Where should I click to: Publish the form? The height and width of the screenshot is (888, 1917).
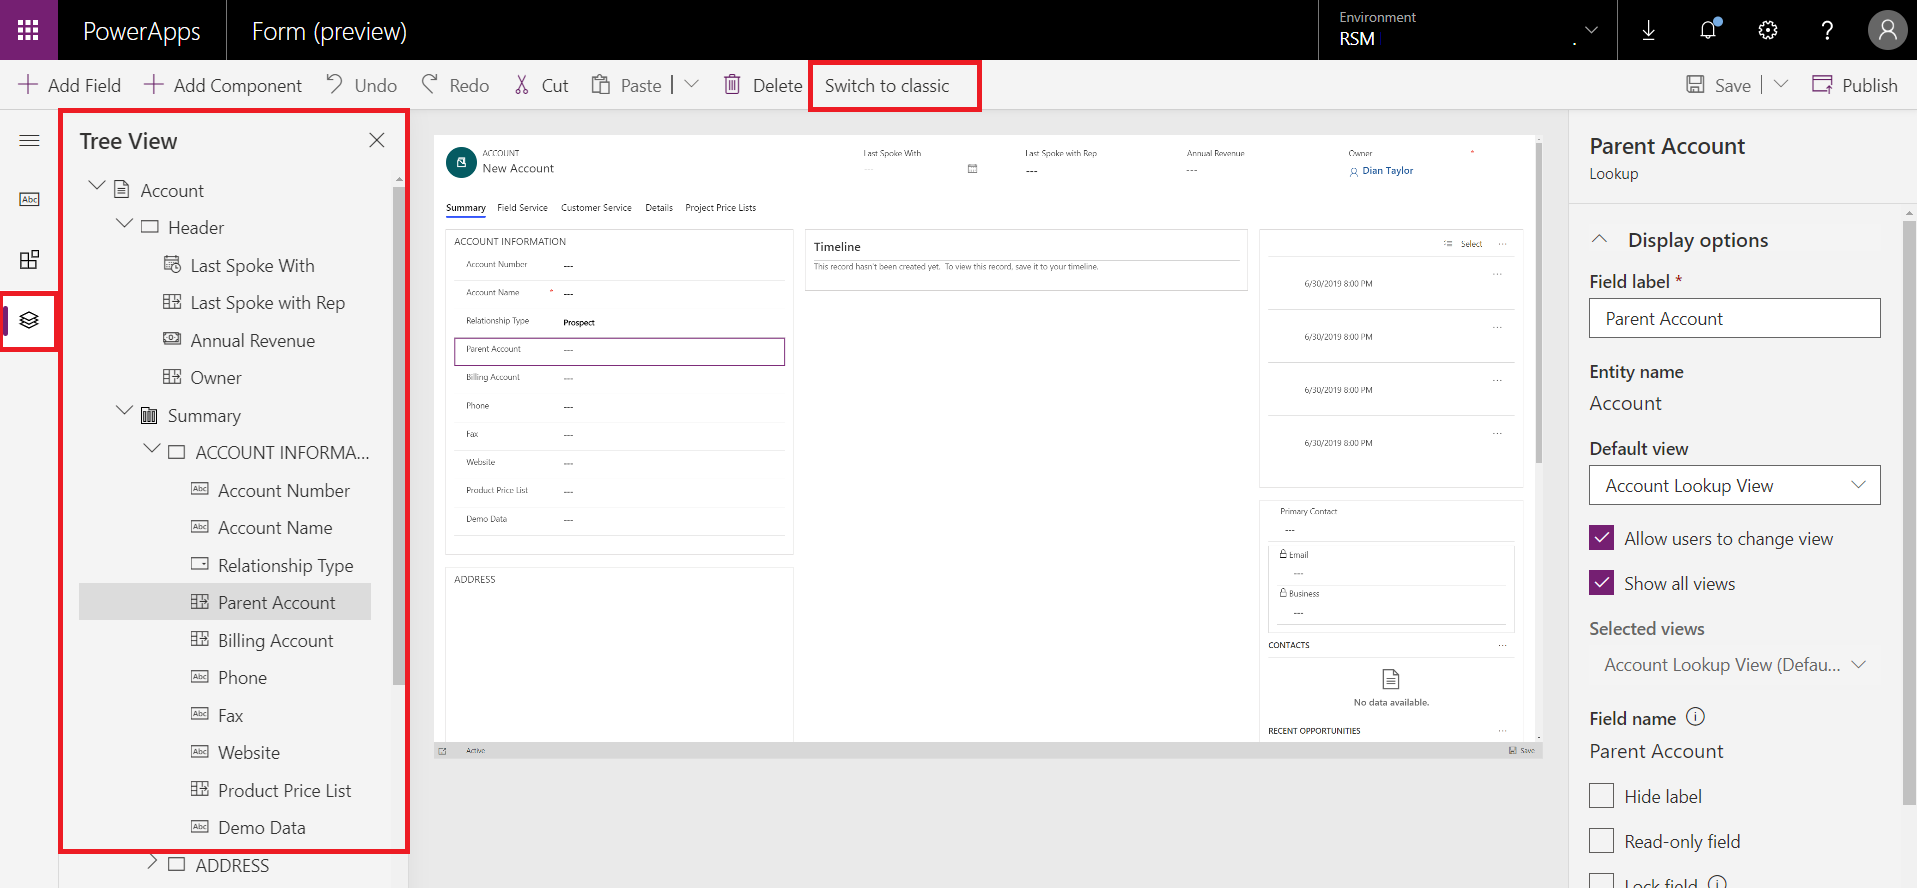pos(1855,86)
